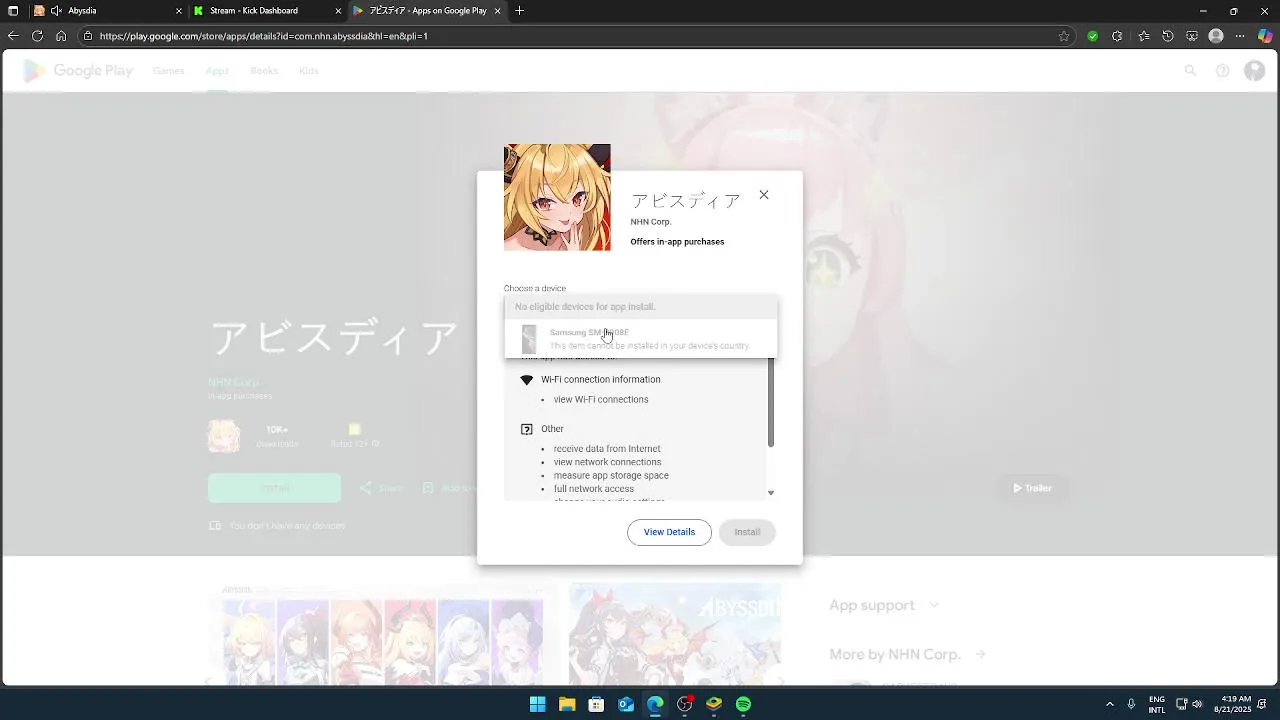This screenshot has width=1280, height=720.
Task: Open the Copilot sidebar icon
Action: 1265,36
